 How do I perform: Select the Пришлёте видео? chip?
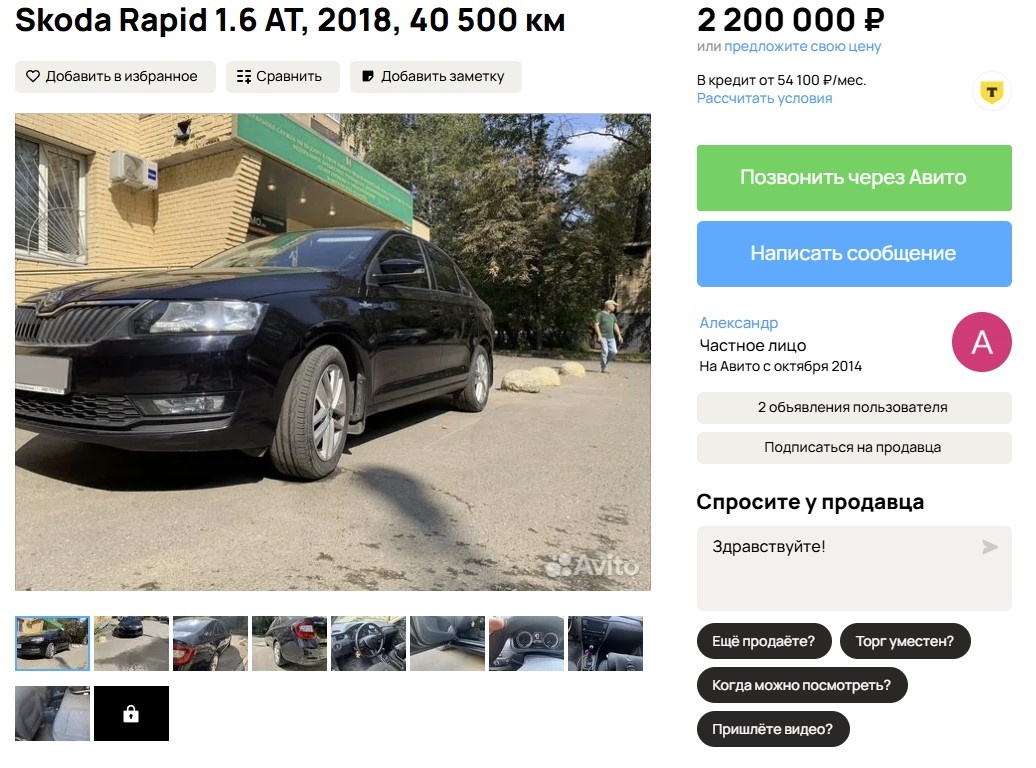(x=772, y=729)
